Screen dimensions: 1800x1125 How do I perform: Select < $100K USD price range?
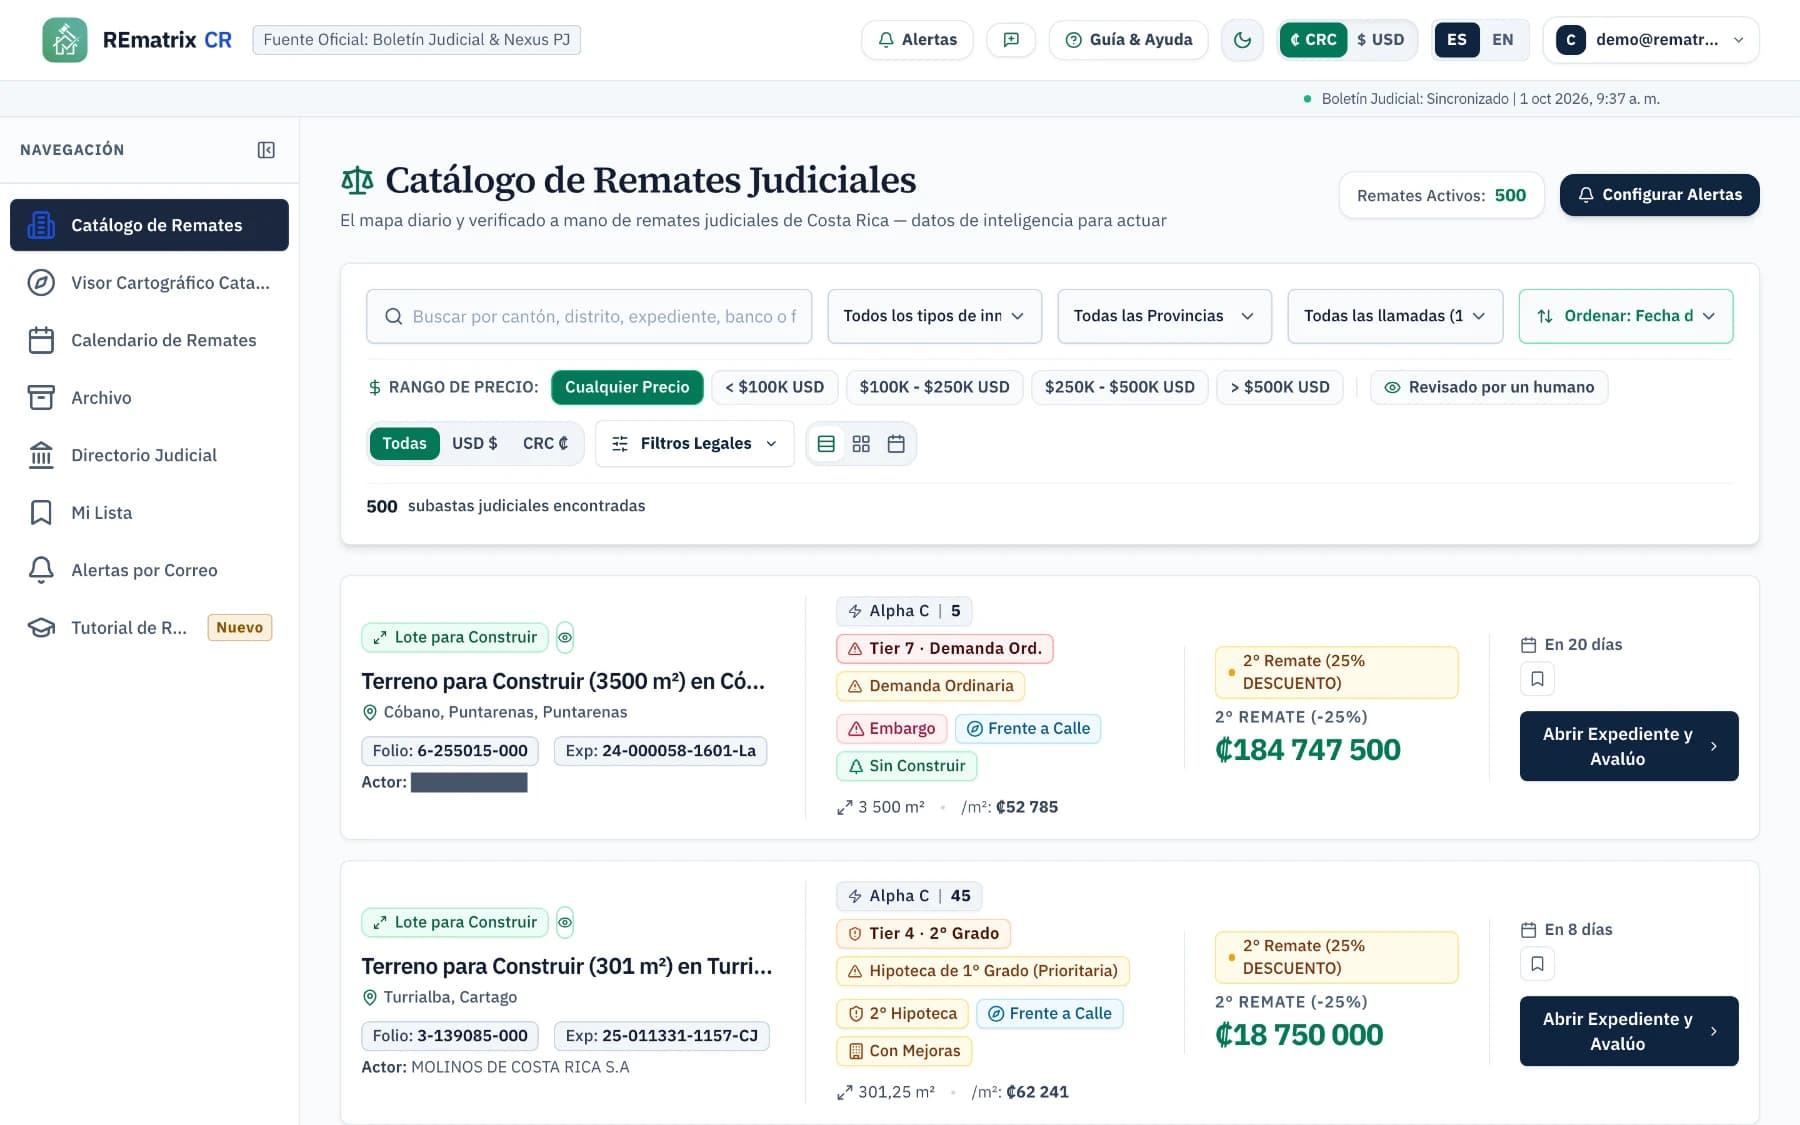click(774, 387)
